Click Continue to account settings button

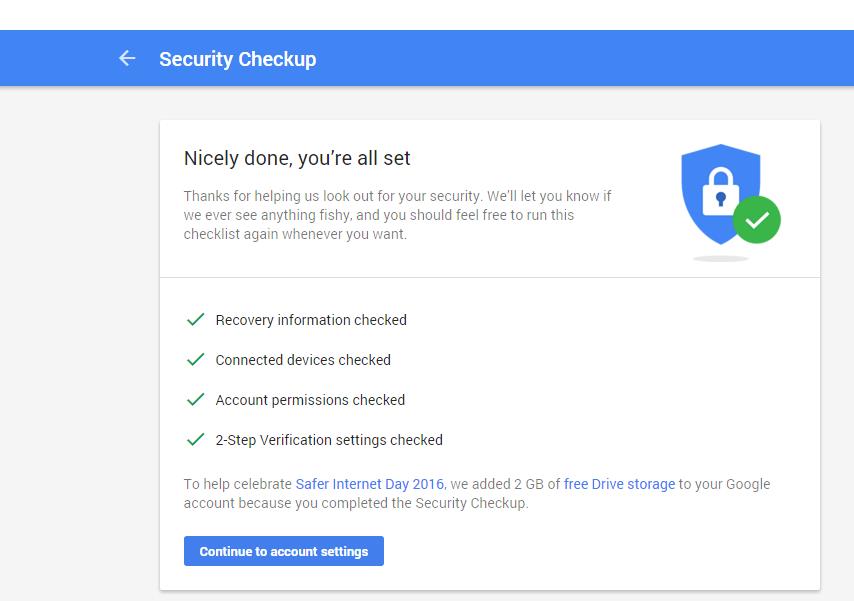click(284, 551)
